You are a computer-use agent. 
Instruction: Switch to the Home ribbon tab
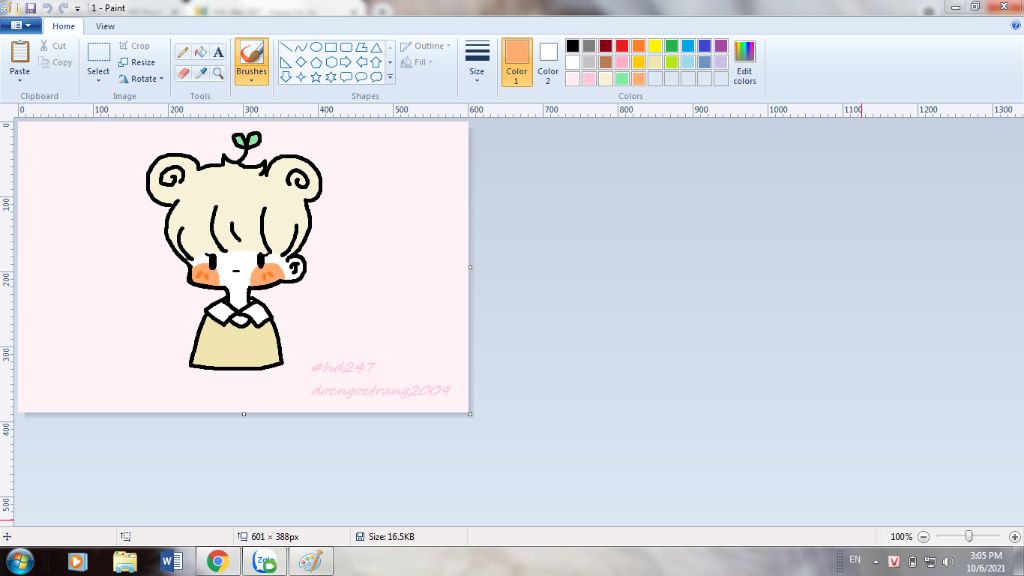pos(63,26)
